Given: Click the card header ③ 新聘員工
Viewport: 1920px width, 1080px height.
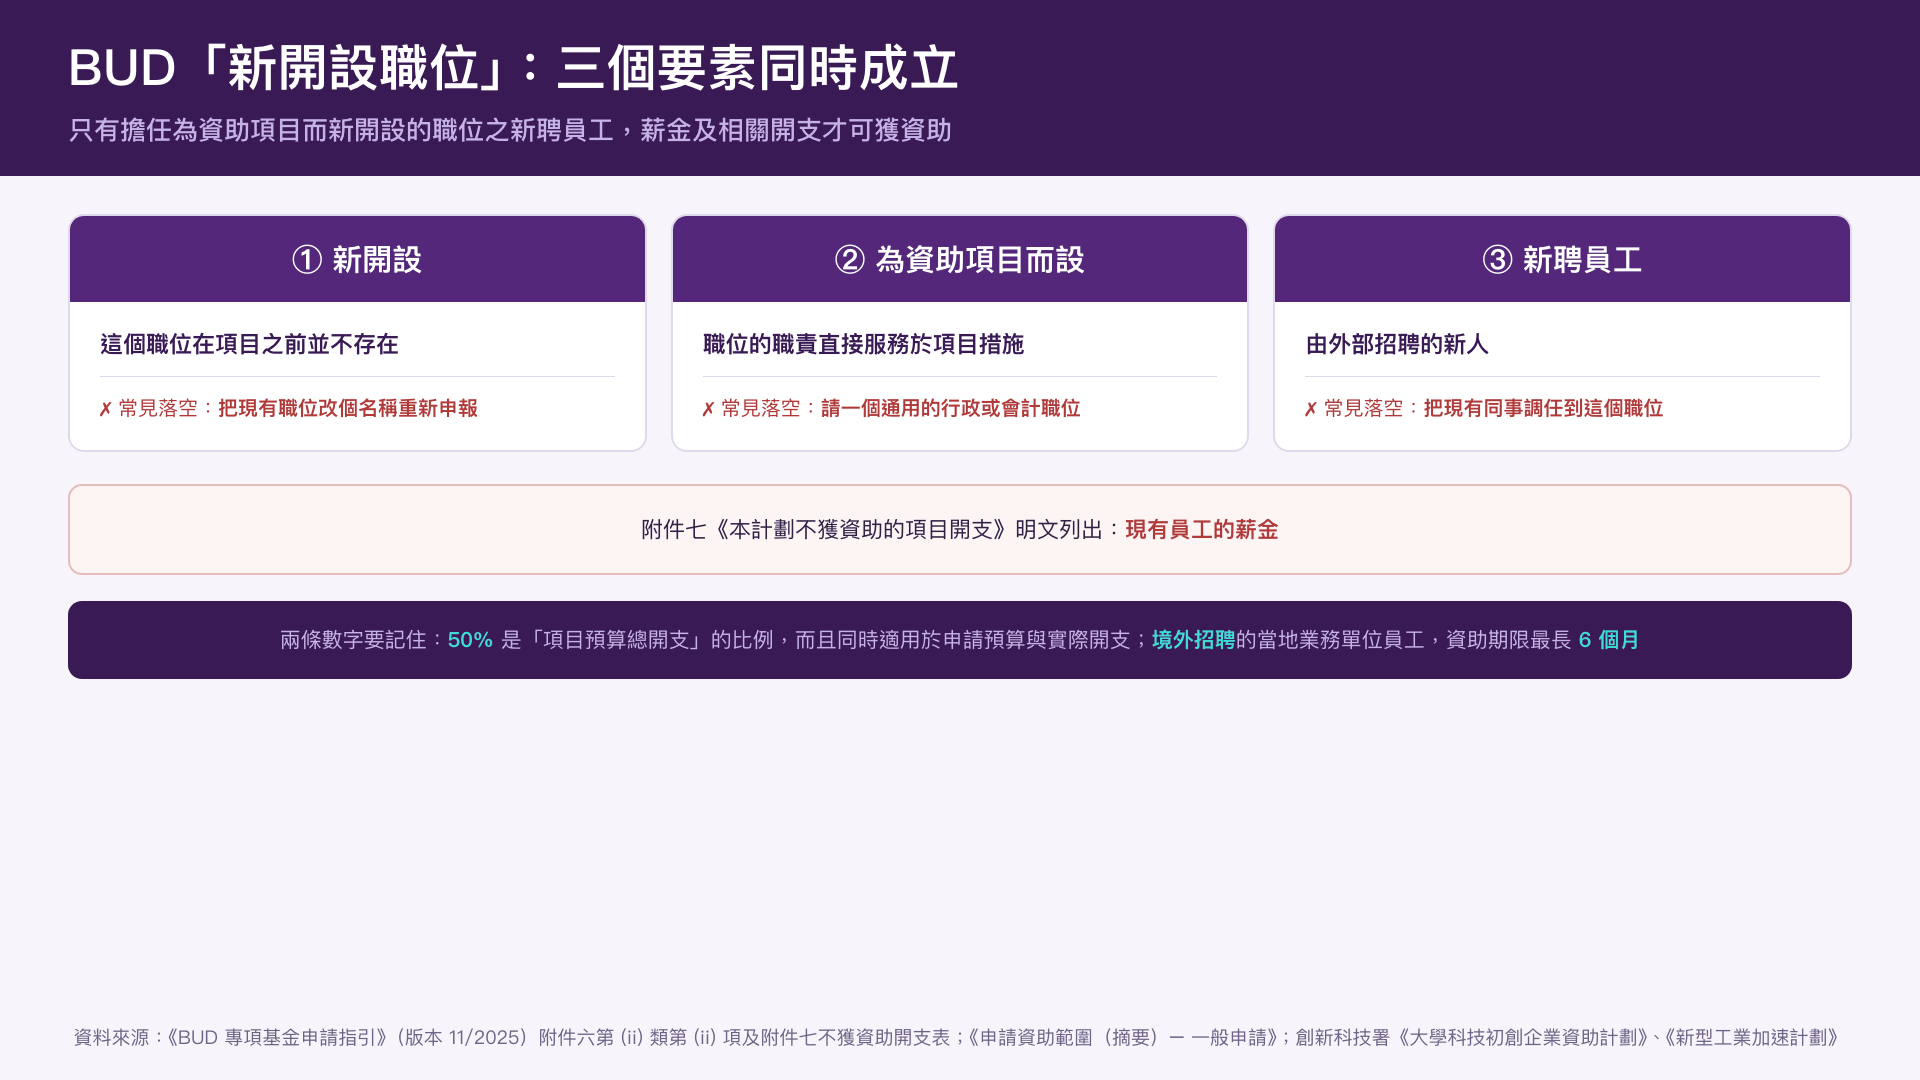Looking at the screenshot, I should pos(1562,259).
